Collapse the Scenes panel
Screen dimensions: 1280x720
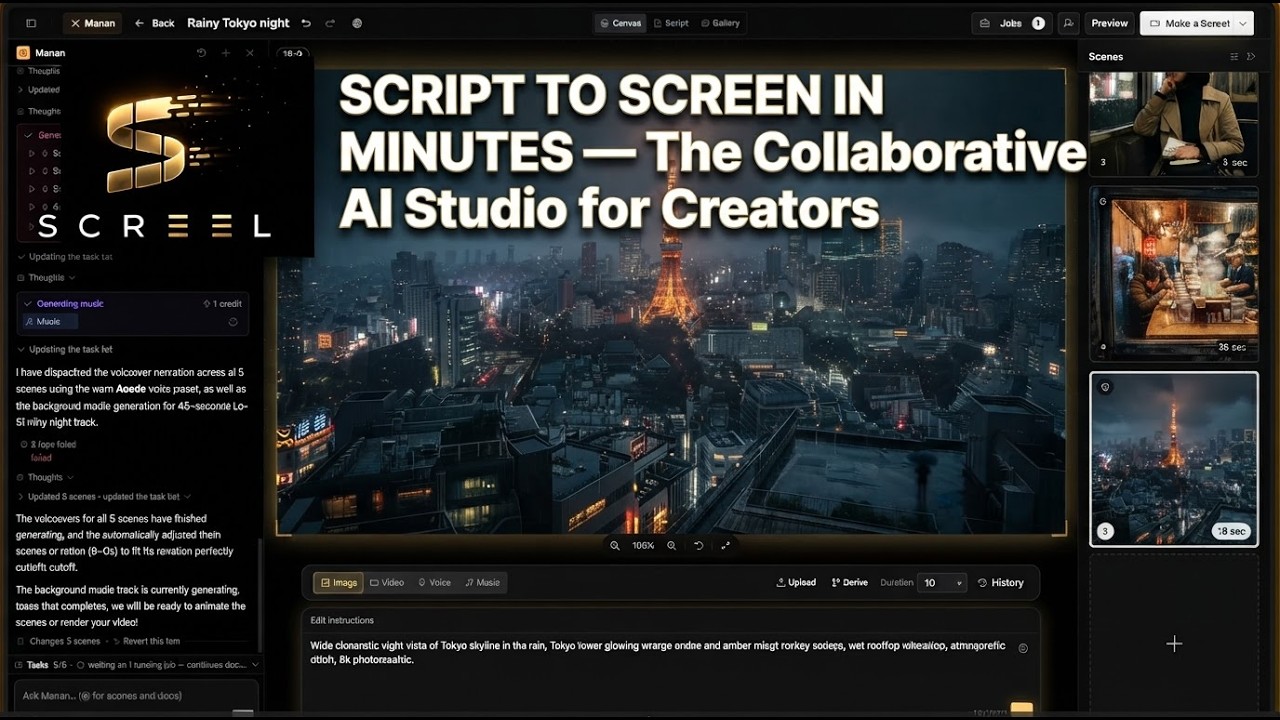[x=1251, y=57]
